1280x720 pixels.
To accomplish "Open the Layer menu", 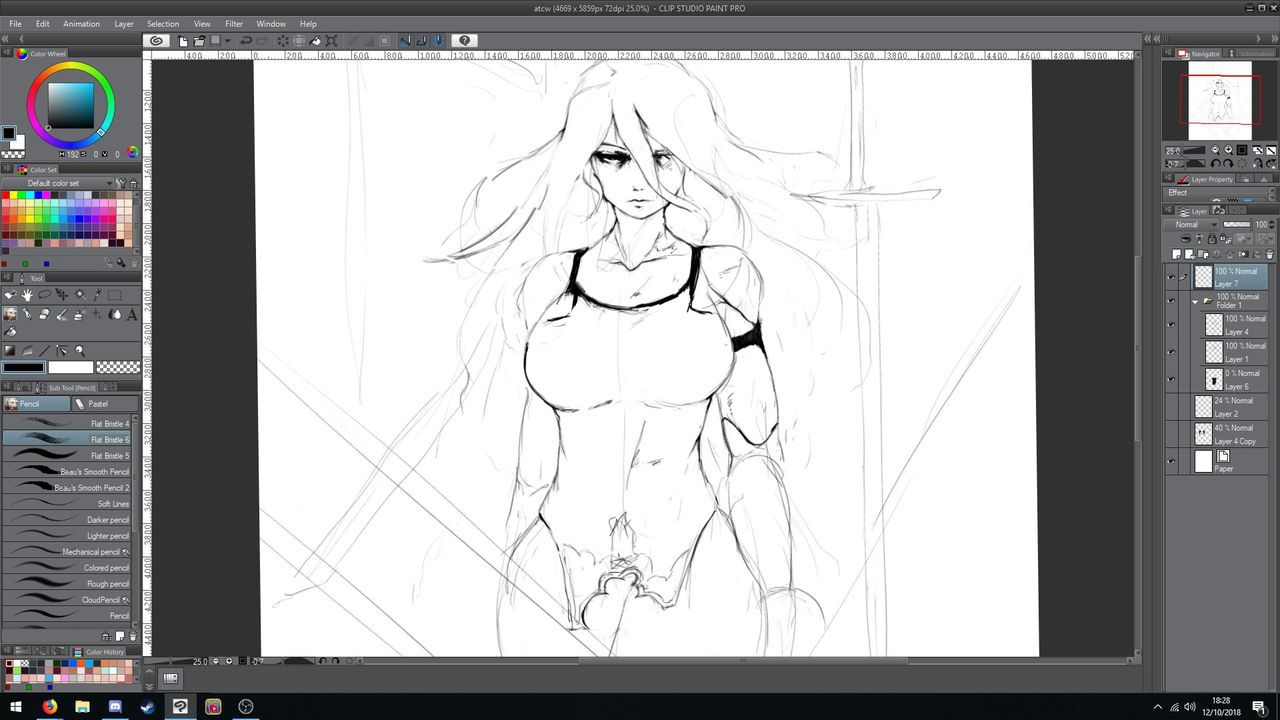I will click(124, 24).
